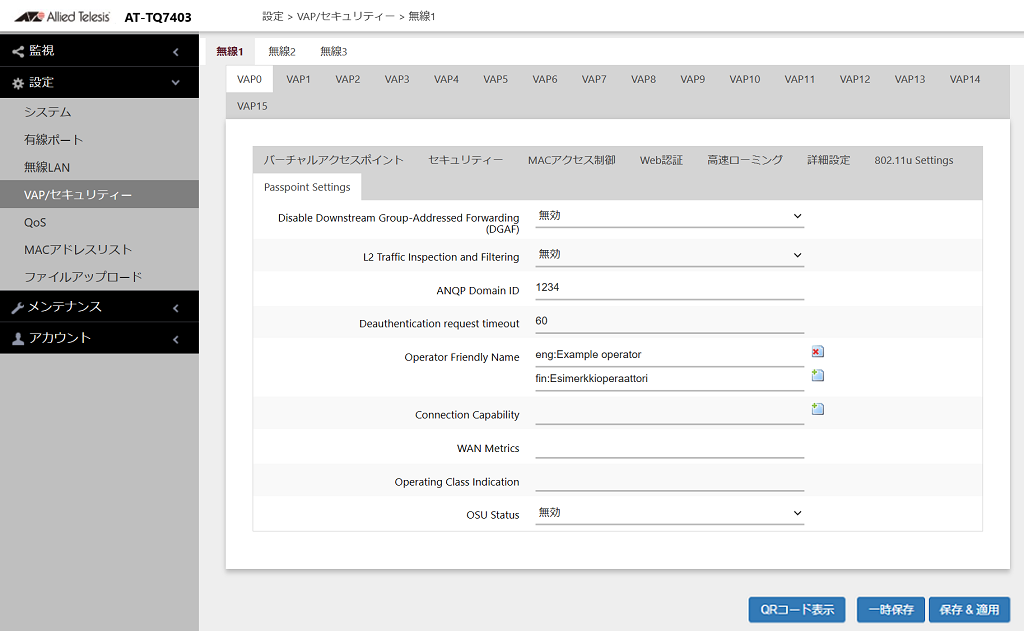Open the DGAF dropdown

(x=669, y=216)
